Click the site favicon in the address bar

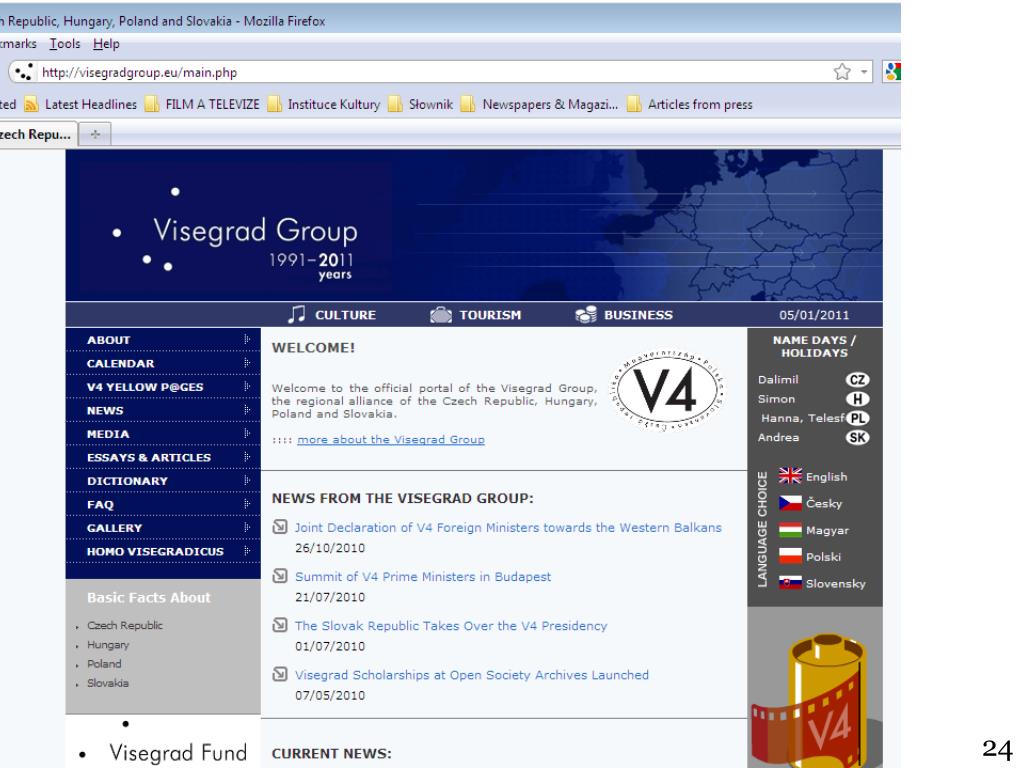[x=24, y=72]
